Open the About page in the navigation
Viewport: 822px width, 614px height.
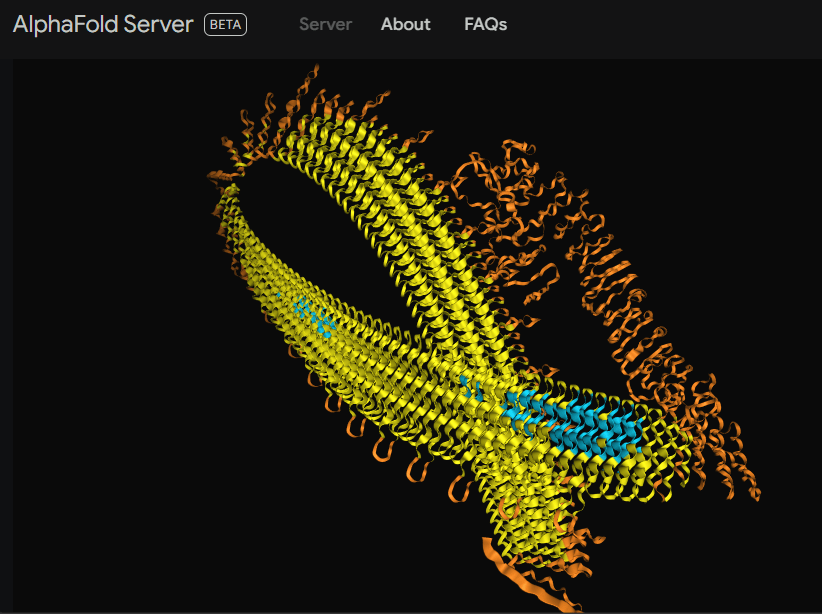tap(405, 24)
